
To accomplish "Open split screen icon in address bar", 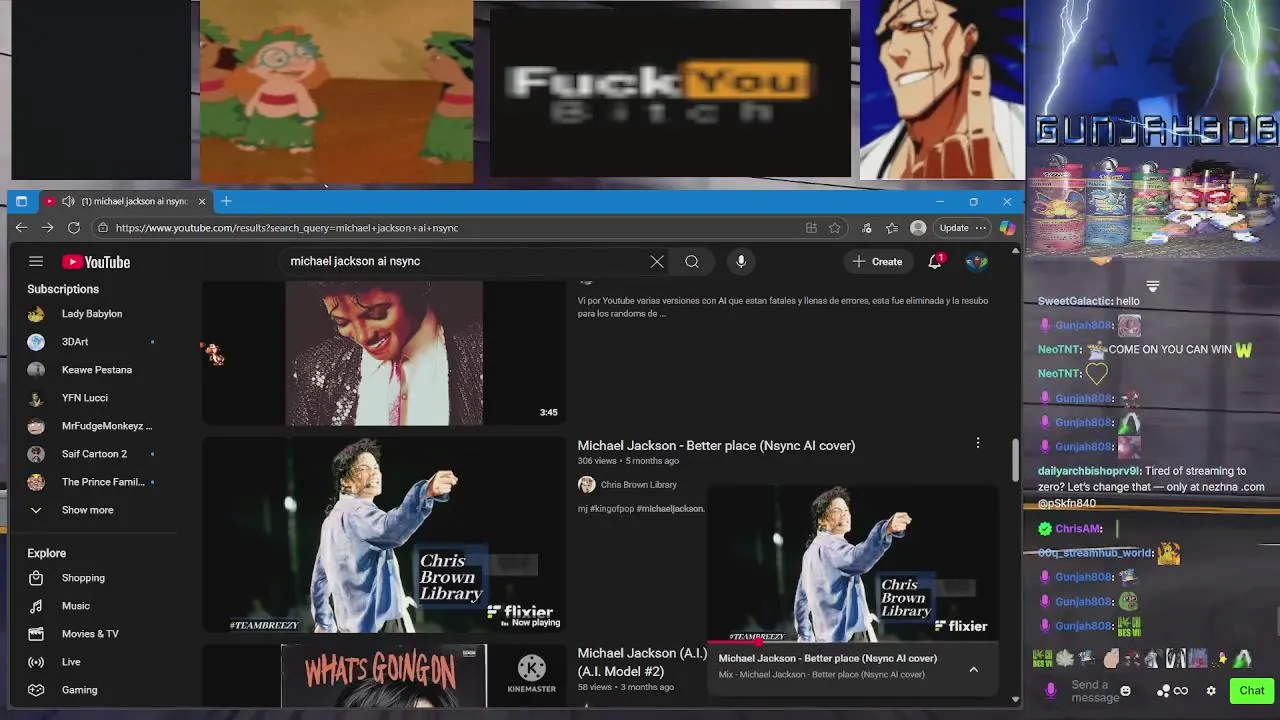I will [811, 228].
